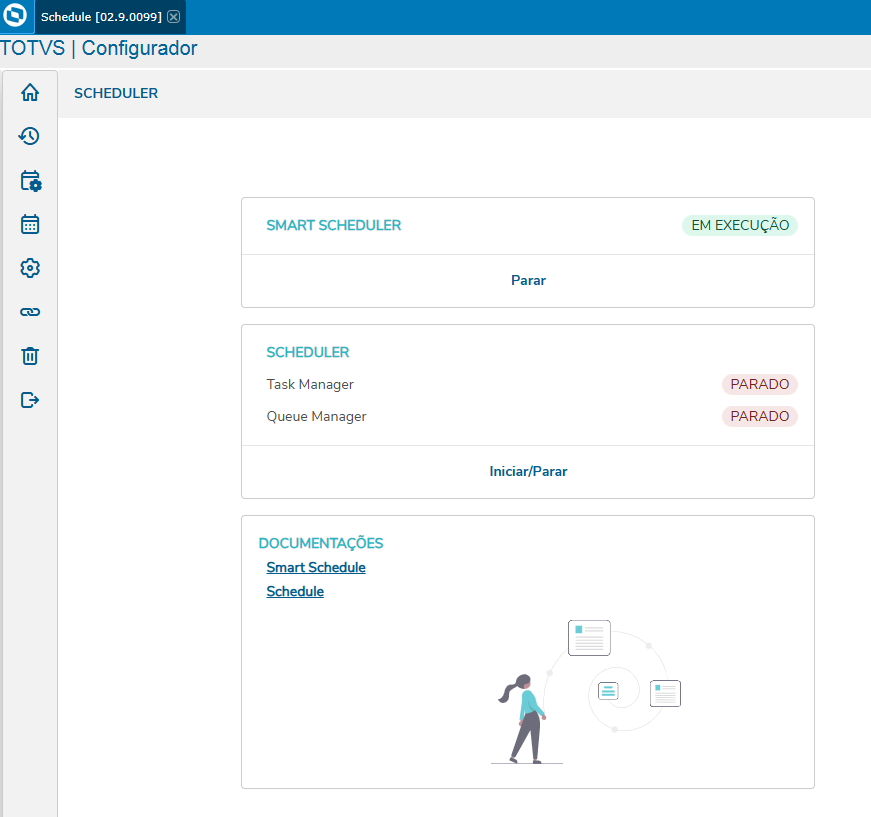The width and height of the screenshot is (871, 817).
Task: Click the Queue Manager PARADO badge
Action: (x=759, y=417)
